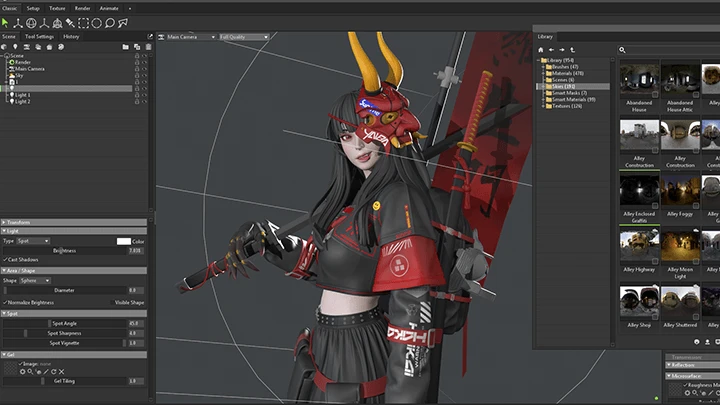Navigate back in the Library
Screen dimensions: 720x405
tap(551, 50)
